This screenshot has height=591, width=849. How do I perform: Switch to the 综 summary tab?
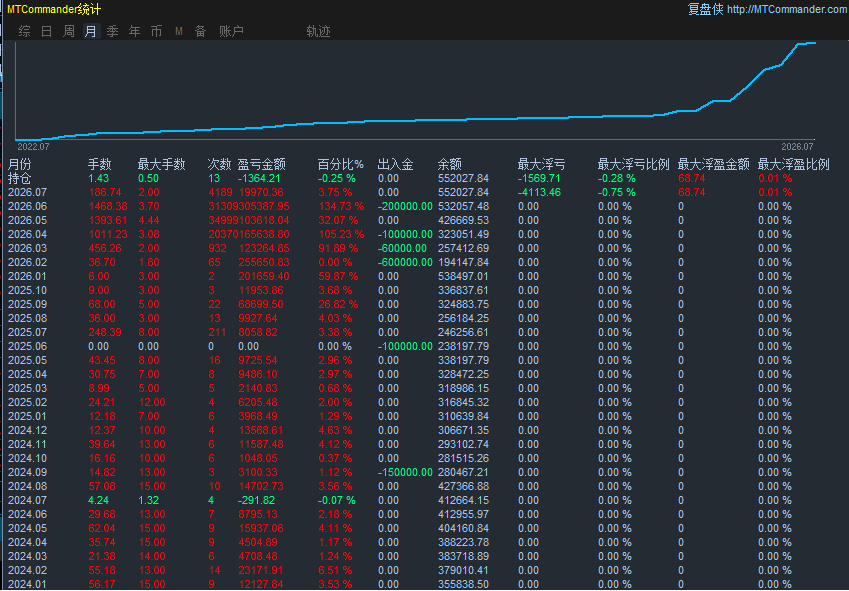point(24,31)
